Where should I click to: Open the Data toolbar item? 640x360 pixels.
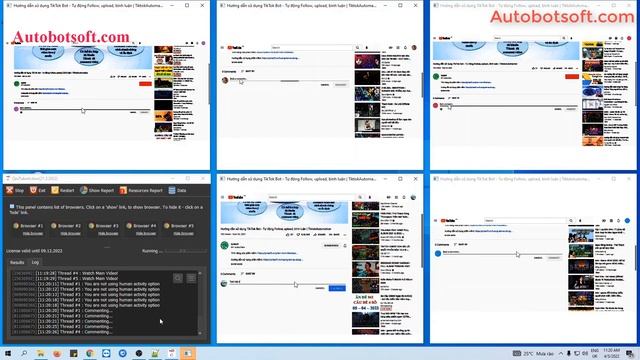pos(178,190)
